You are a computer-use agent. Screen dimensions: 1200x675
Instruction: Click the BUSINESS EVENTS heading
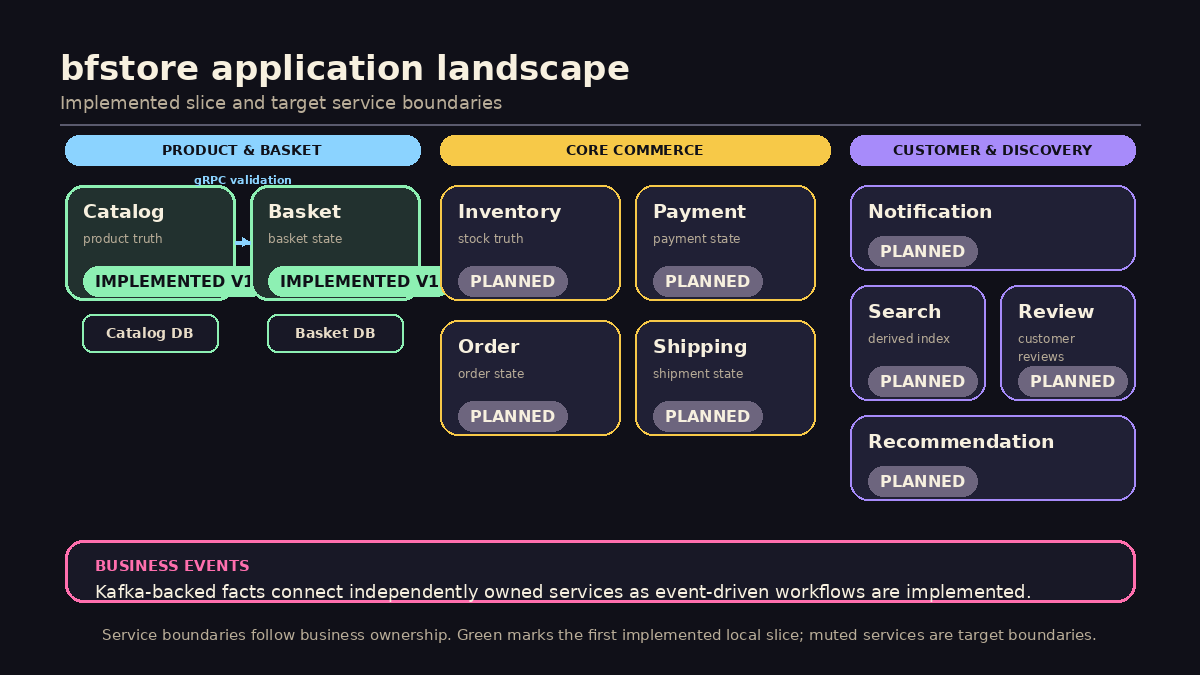(x=172, y=566)
